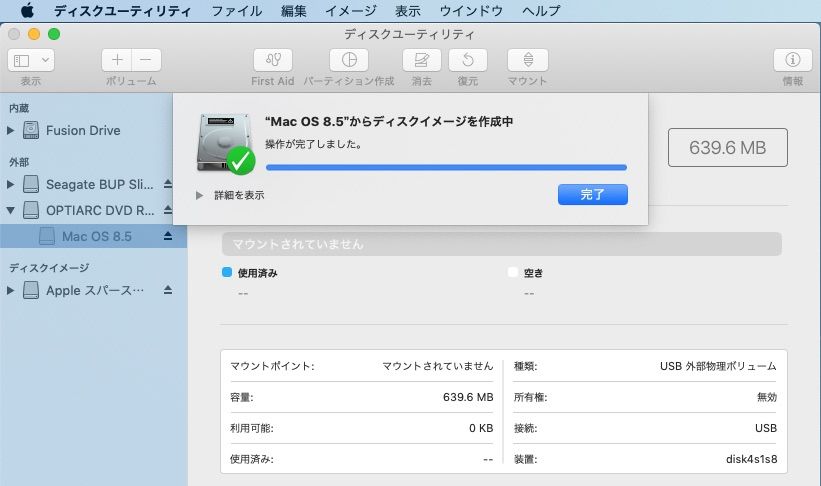Select Apple スパース... disk image in sidebar

(94, 290)
